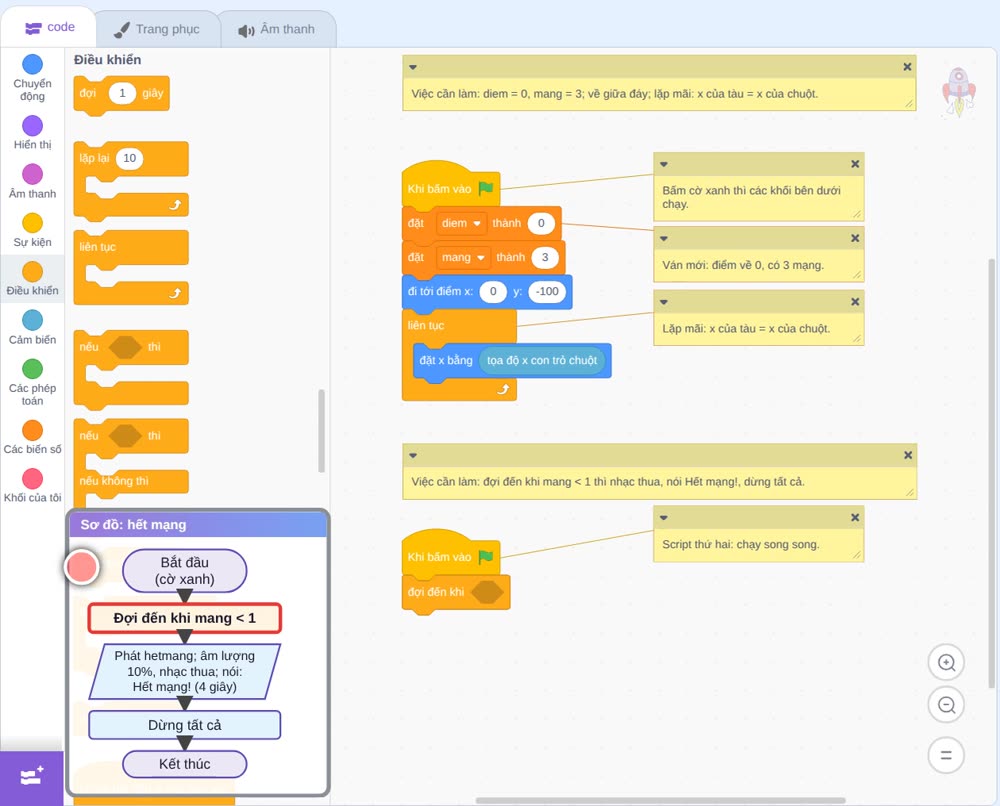The image size is (1000, 806).
Task: Click the red circle on the flowchart panel
Action: pyautogui.click(x=82, y=566)
